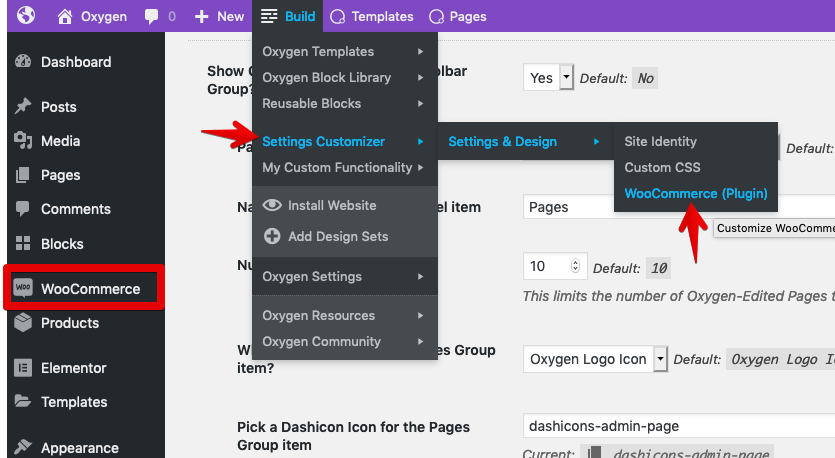The image size is (835, 458).
Task: Expand Oxygen Block Library submenu
Action: (345, 78)
